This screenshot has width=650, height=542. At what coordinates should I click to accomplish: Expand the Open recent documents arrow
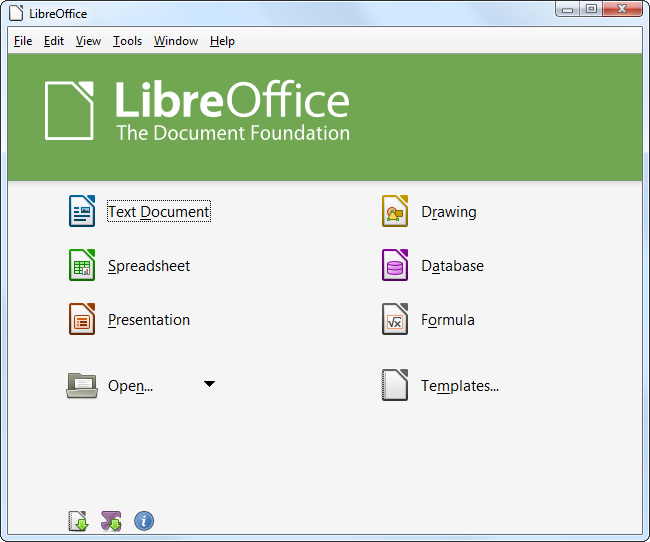point(209,384)
